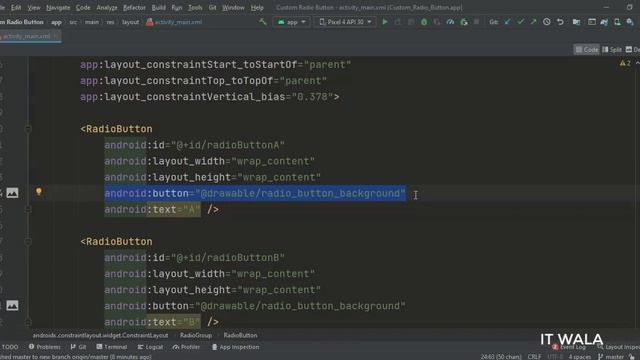Open the Git tool window tab

click(x=78, y=347)
